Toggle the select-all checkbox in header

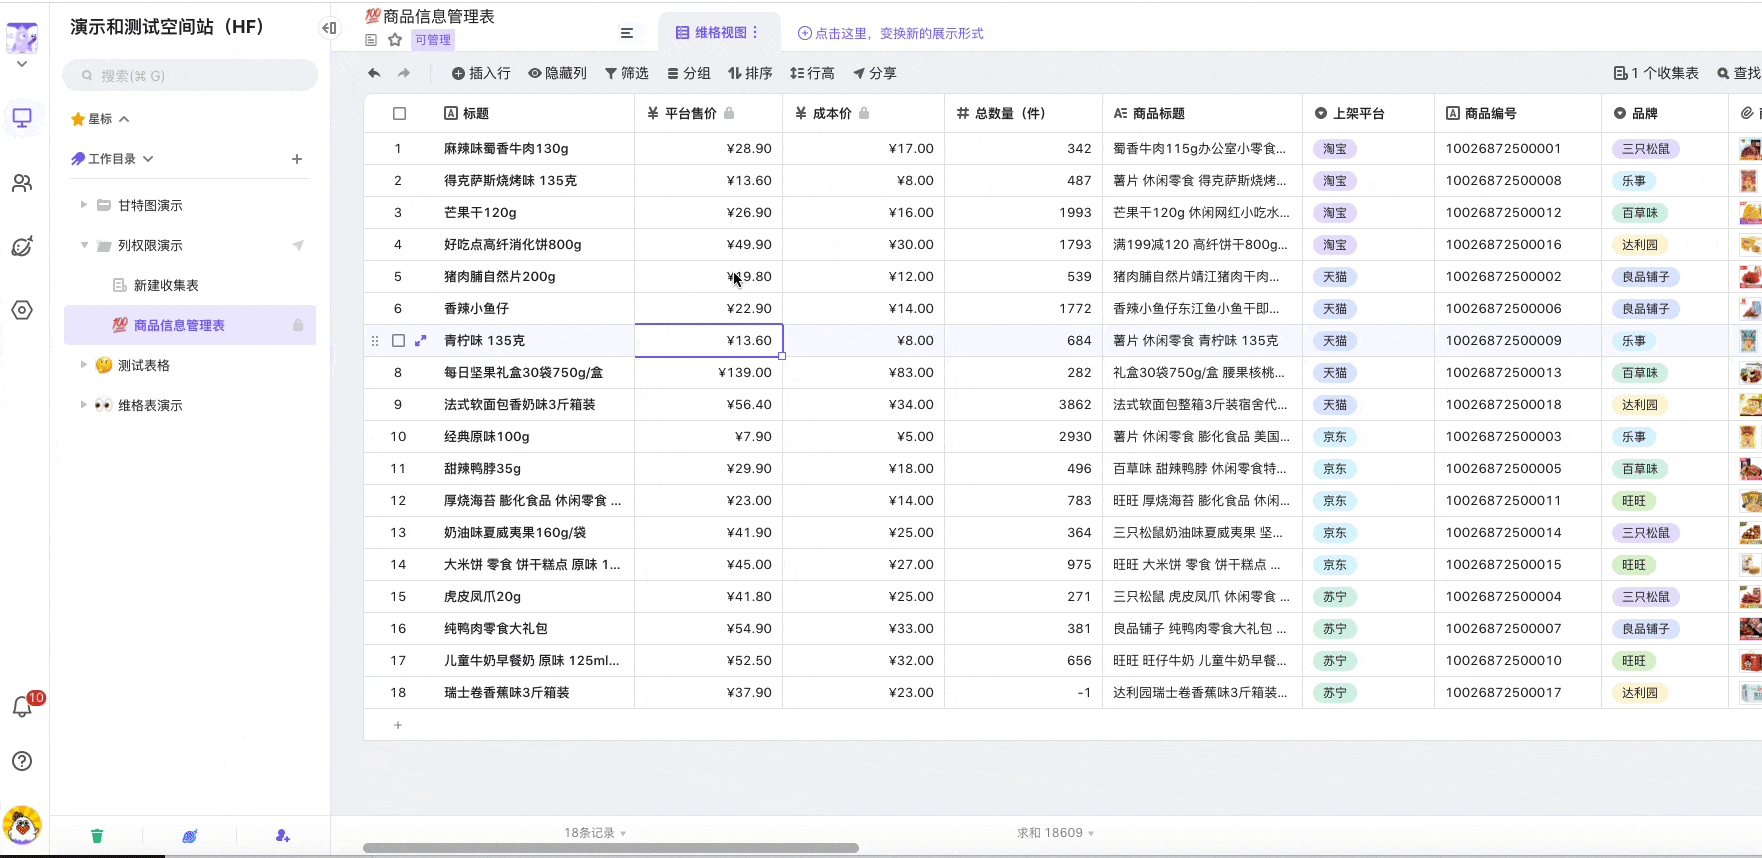click(399, 114)
